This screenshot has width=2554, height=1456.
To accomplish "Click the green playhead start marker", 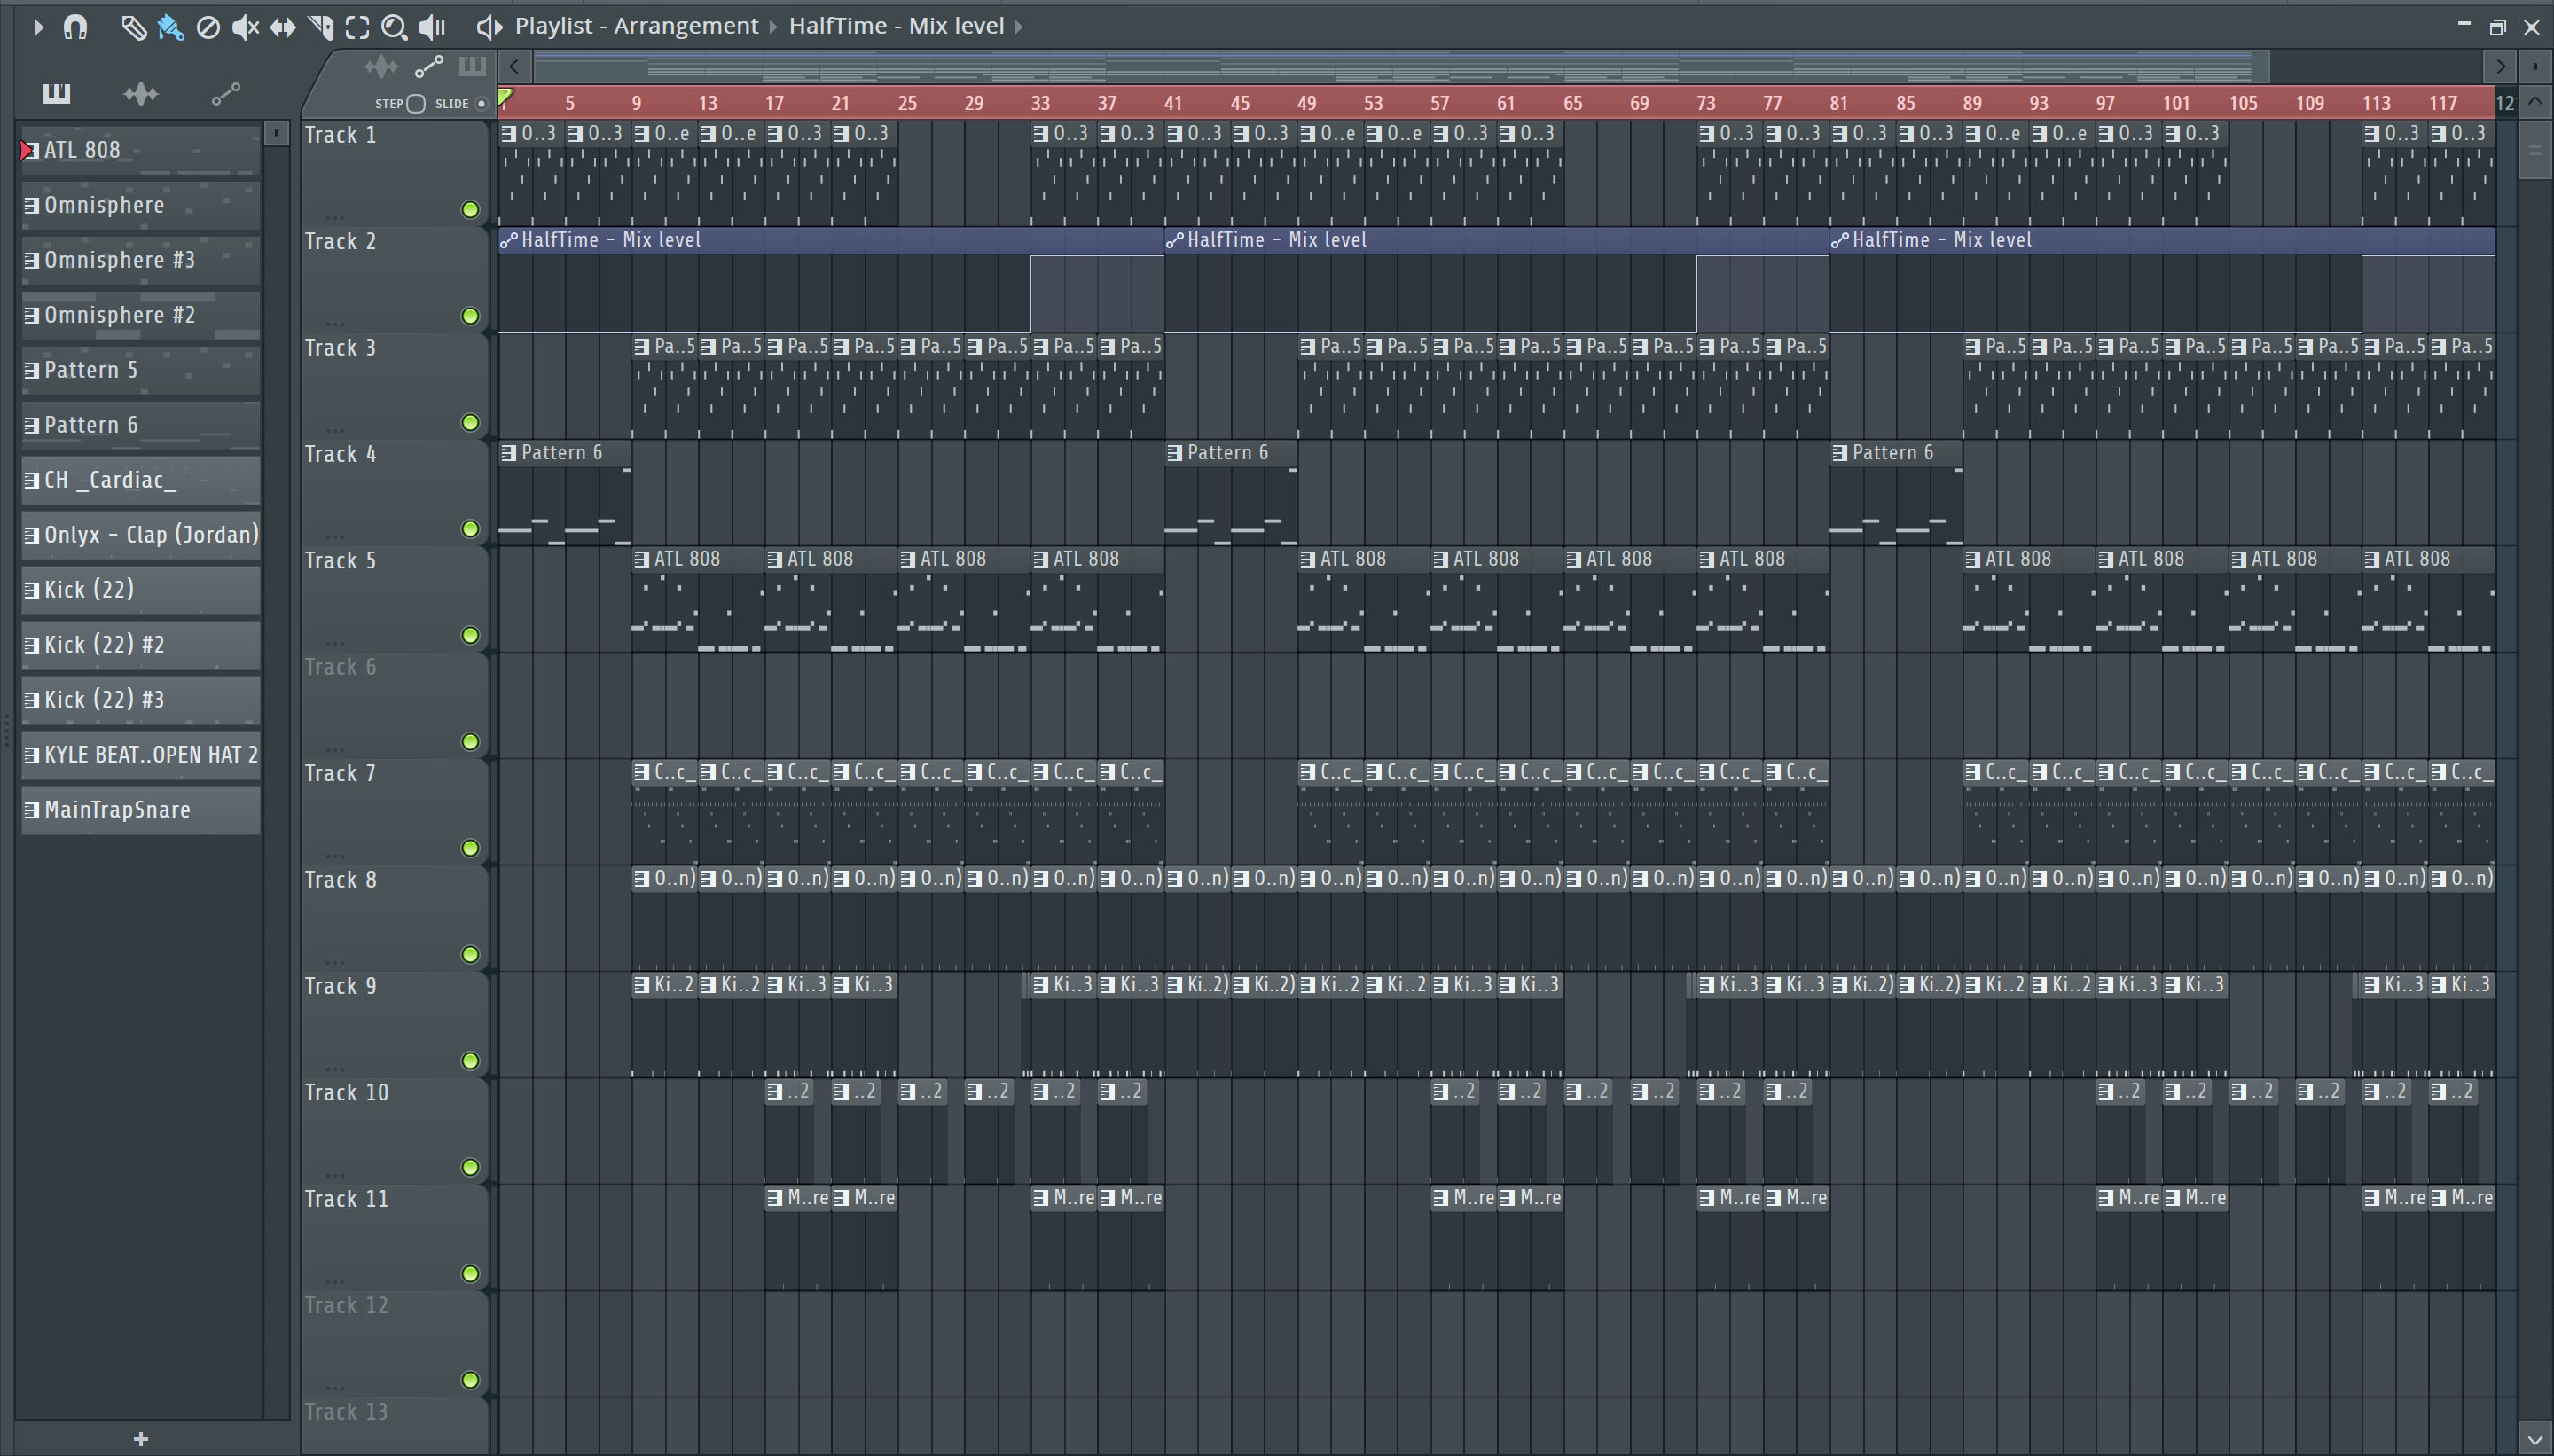I will click(506, 97).
